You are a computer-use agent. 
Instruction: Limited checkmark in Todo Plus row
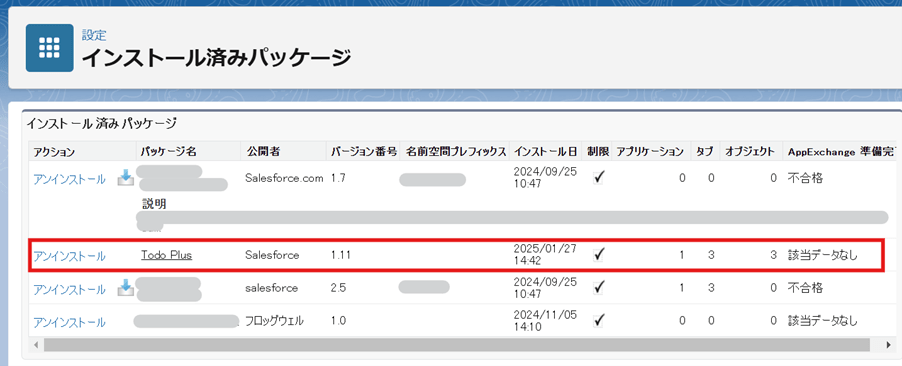point(599,254)
